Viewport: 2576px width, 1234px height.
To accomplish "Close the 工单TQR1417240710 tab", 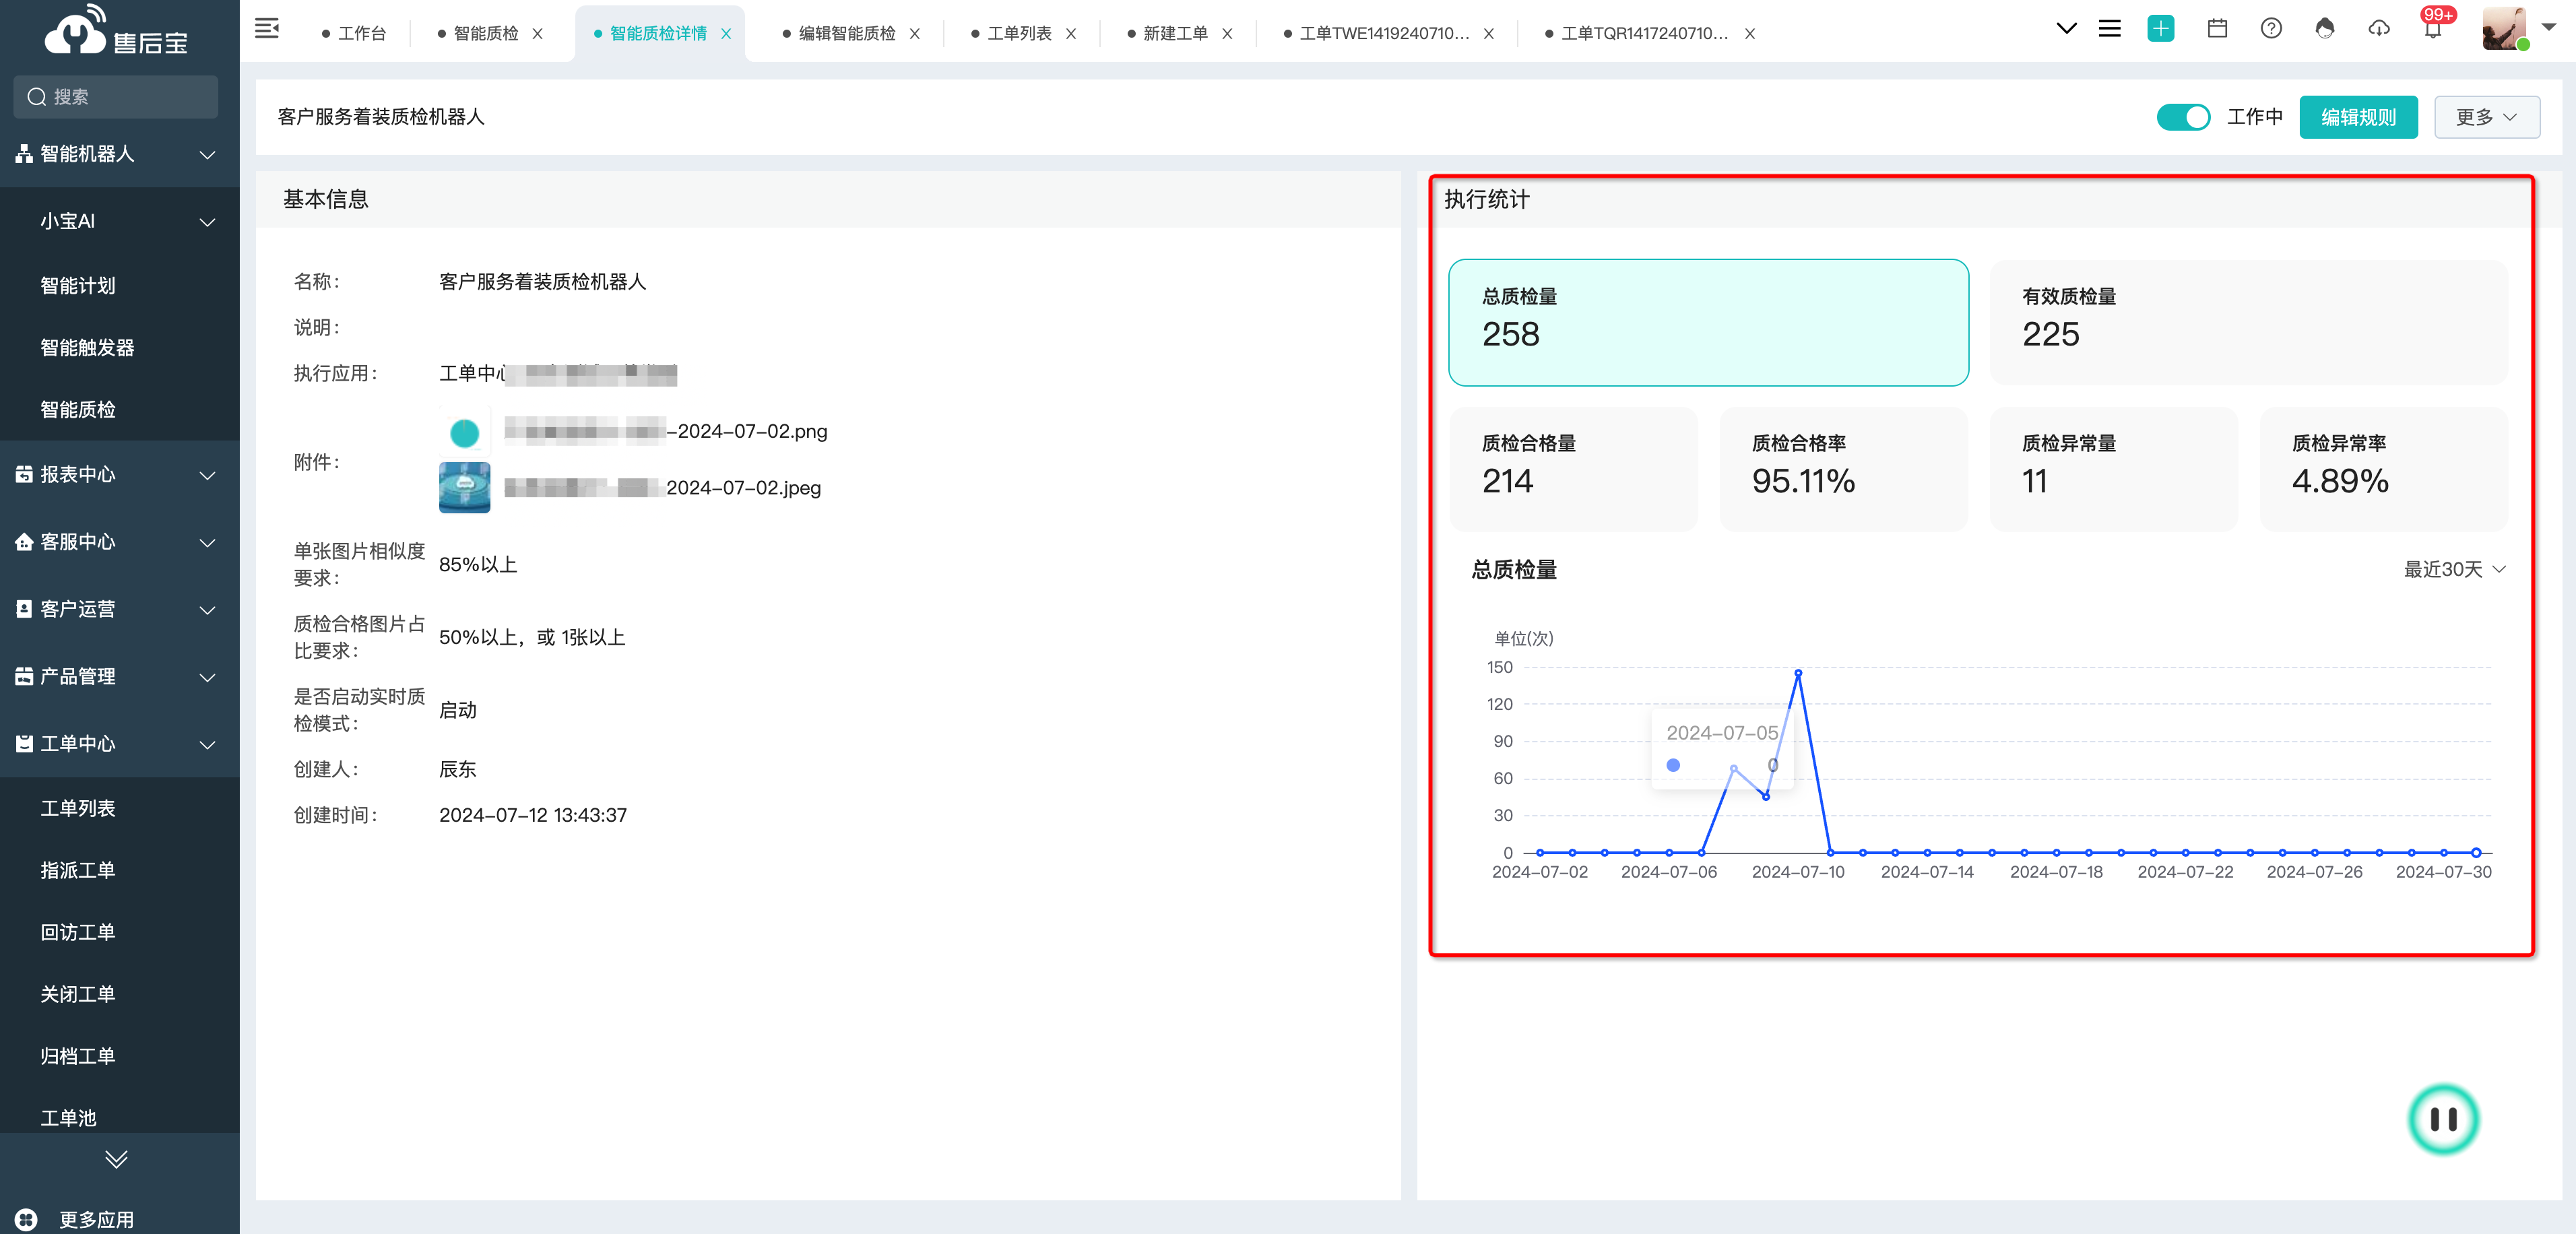I will coord(1750,33).
